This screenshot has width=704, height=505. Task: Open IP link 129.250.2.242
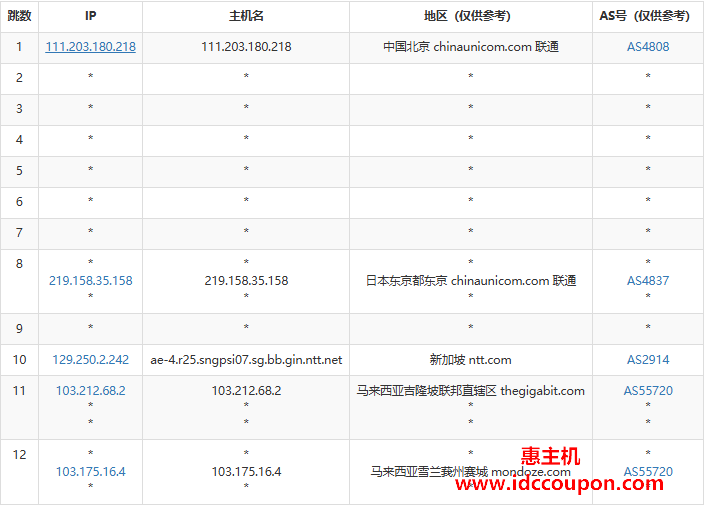pos(90,359)
